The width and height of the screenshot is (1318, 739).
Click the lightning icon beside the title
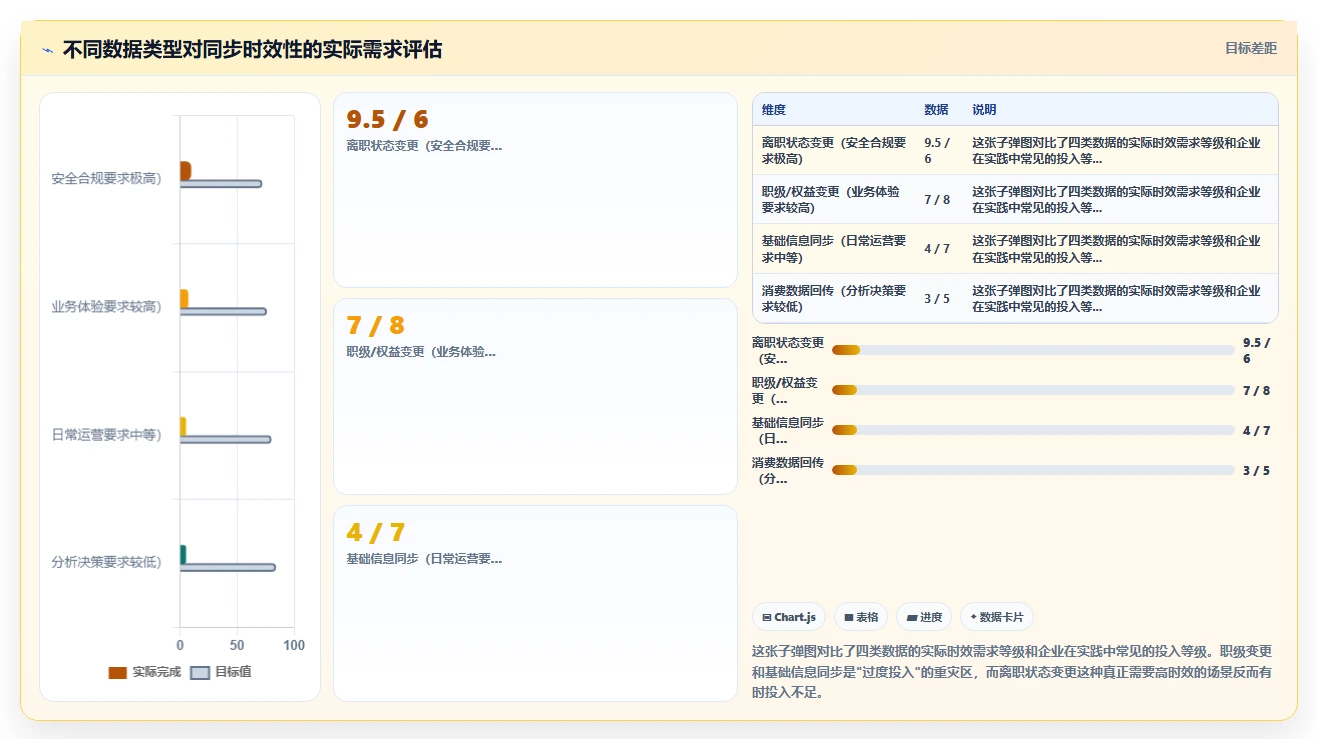(48, 50)
